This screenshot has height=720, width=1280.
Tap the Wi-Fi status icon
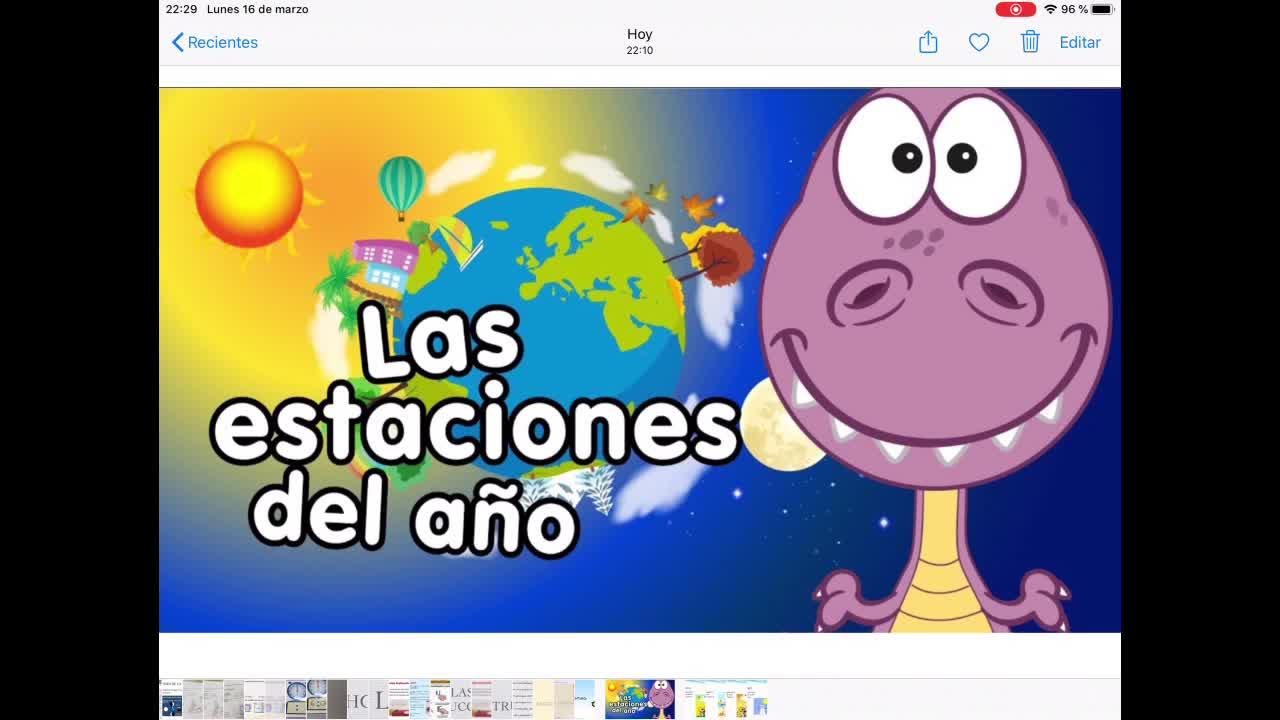pos(1050,9)
